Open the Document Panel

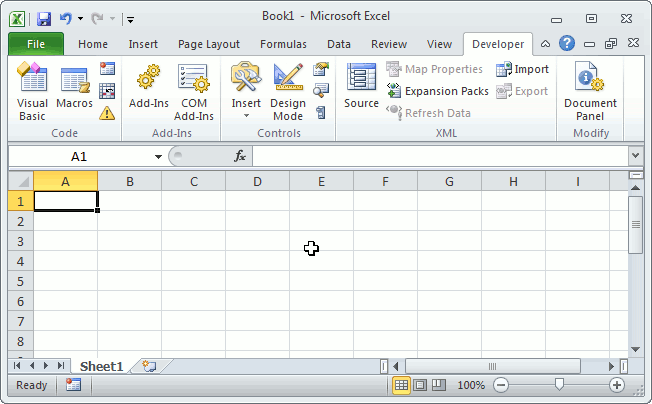tap(590, 92)
